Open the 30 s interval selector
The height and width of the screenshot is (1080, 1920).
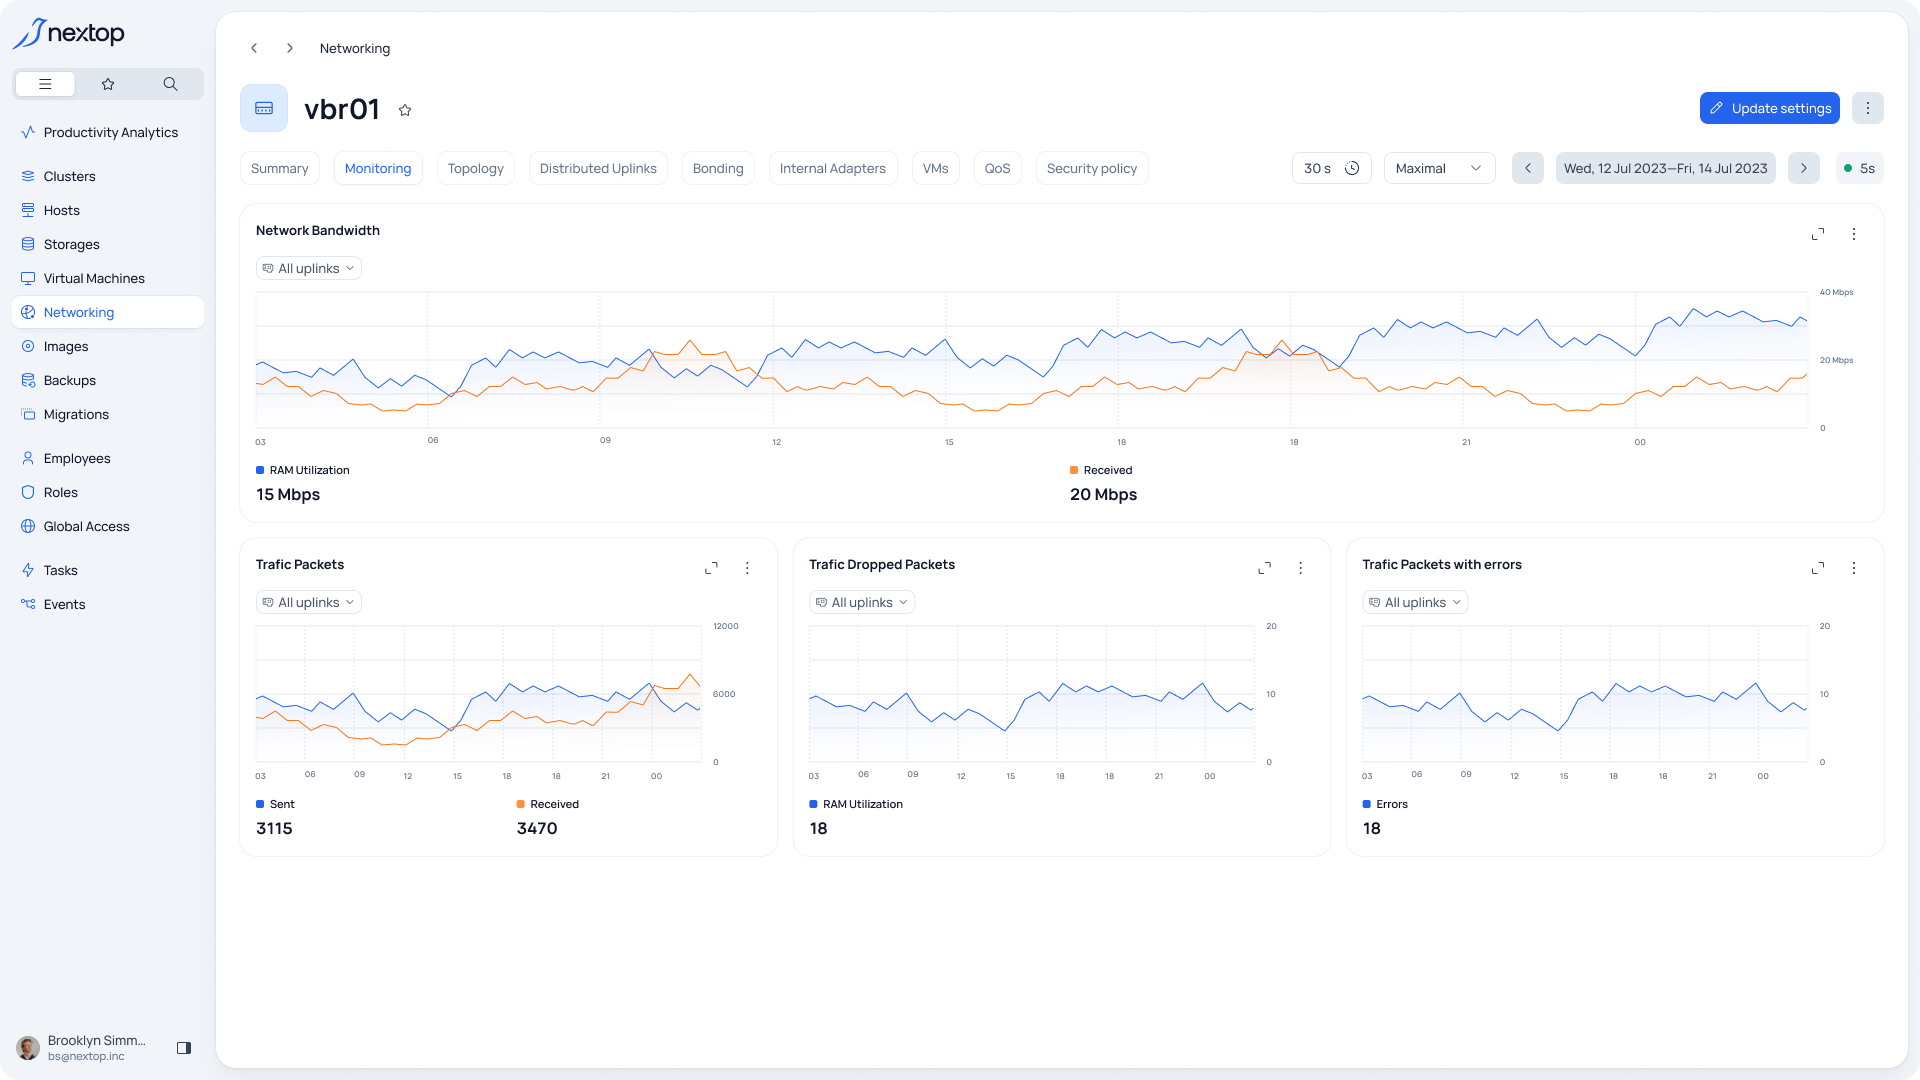(x=1331, y=168)
